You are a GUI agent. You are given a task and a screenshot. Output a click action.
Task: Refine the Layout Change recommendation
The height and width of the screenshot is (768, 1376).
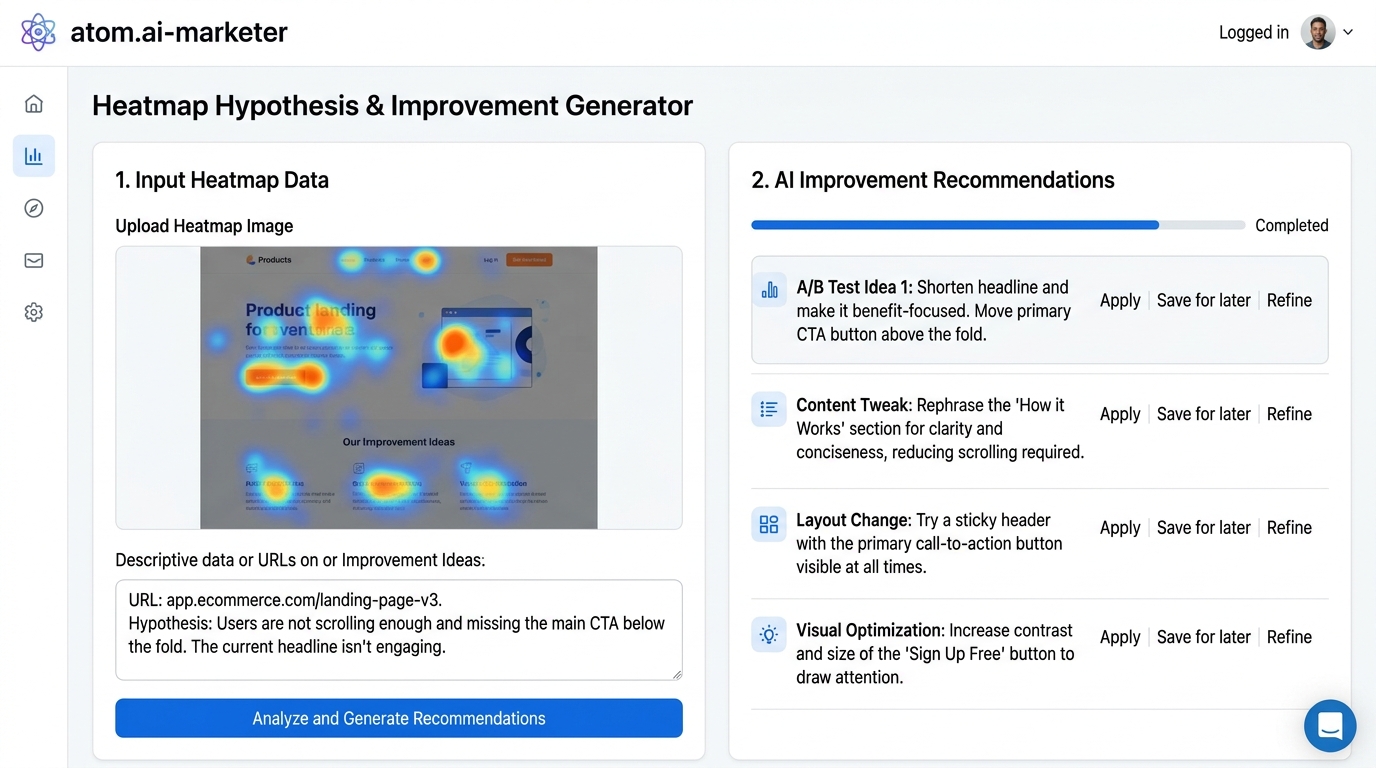[1289, 528]
